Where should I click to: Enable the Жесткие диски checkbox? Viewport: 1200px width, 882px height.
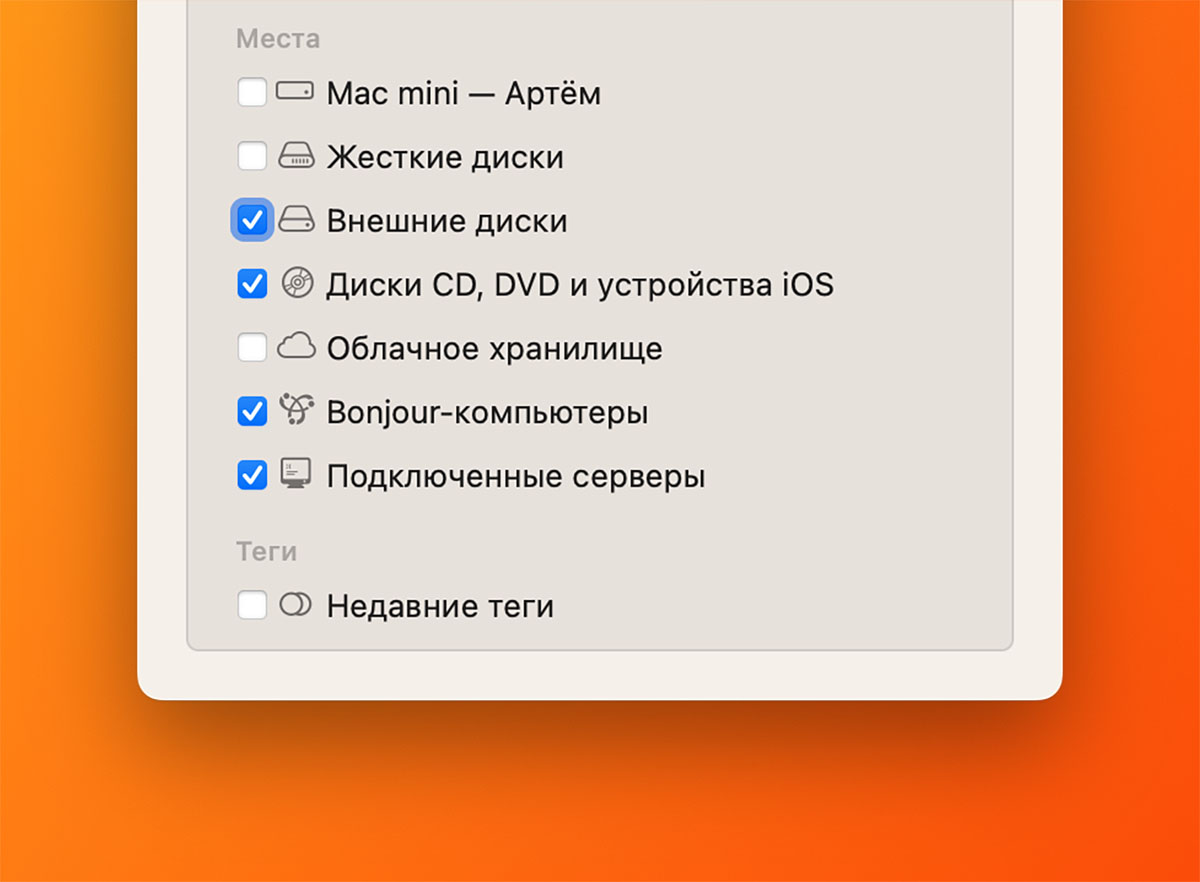point(252,157)
